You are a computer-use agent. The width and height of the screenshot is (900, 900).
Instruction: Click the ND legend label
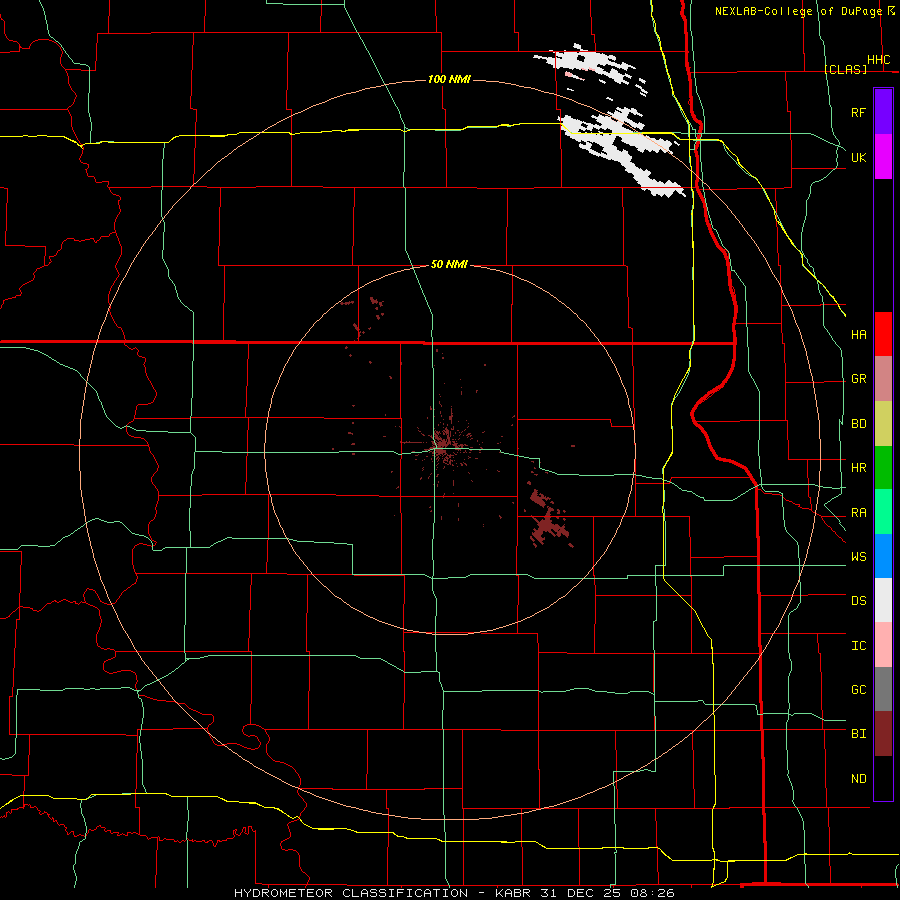point(858,779)
